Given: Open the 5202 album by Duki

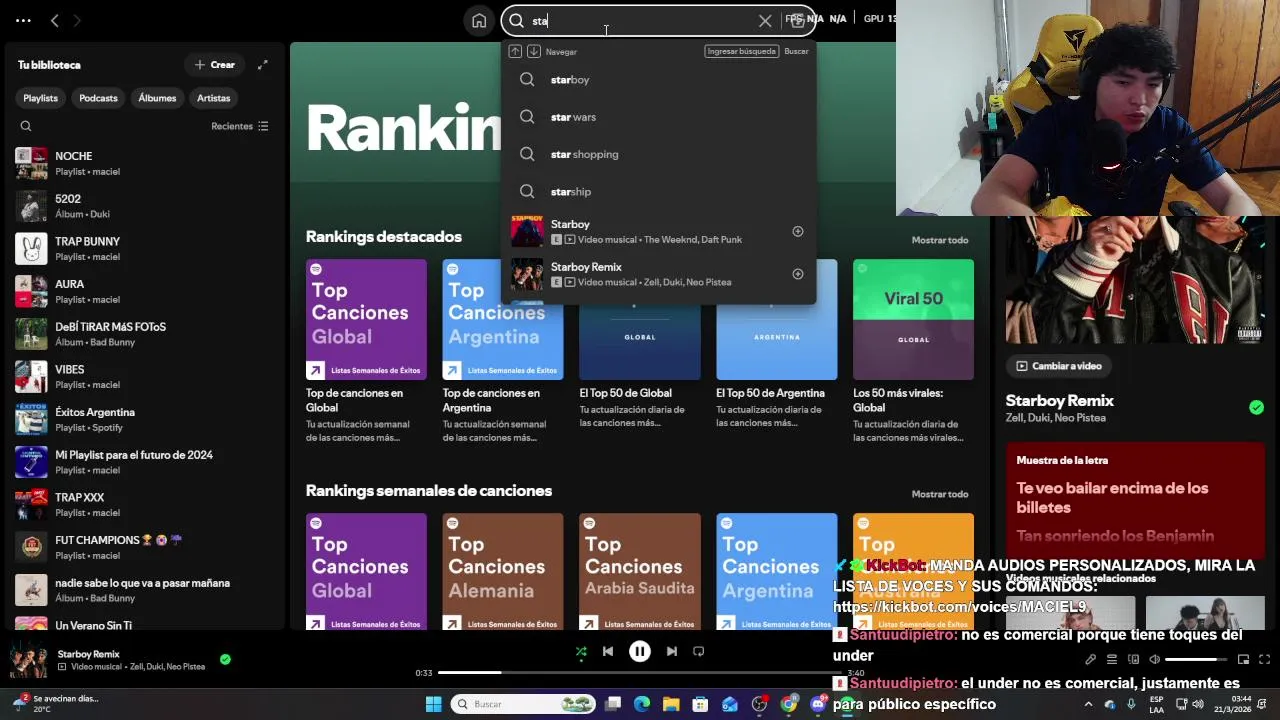Looking at the screenshot, I should point(145,206).
